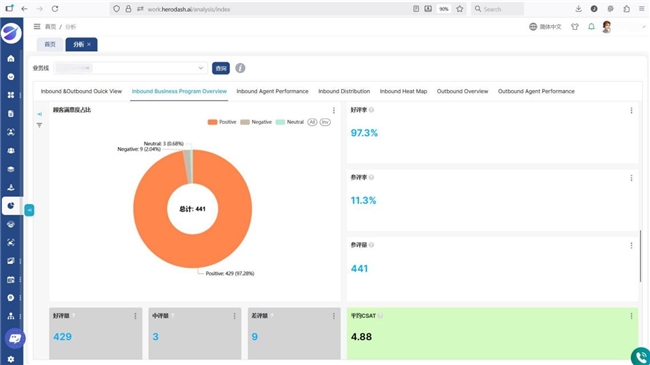Open the language selector 简体中文
Viewport: 650px width, 365px height.
pos(545,27)
